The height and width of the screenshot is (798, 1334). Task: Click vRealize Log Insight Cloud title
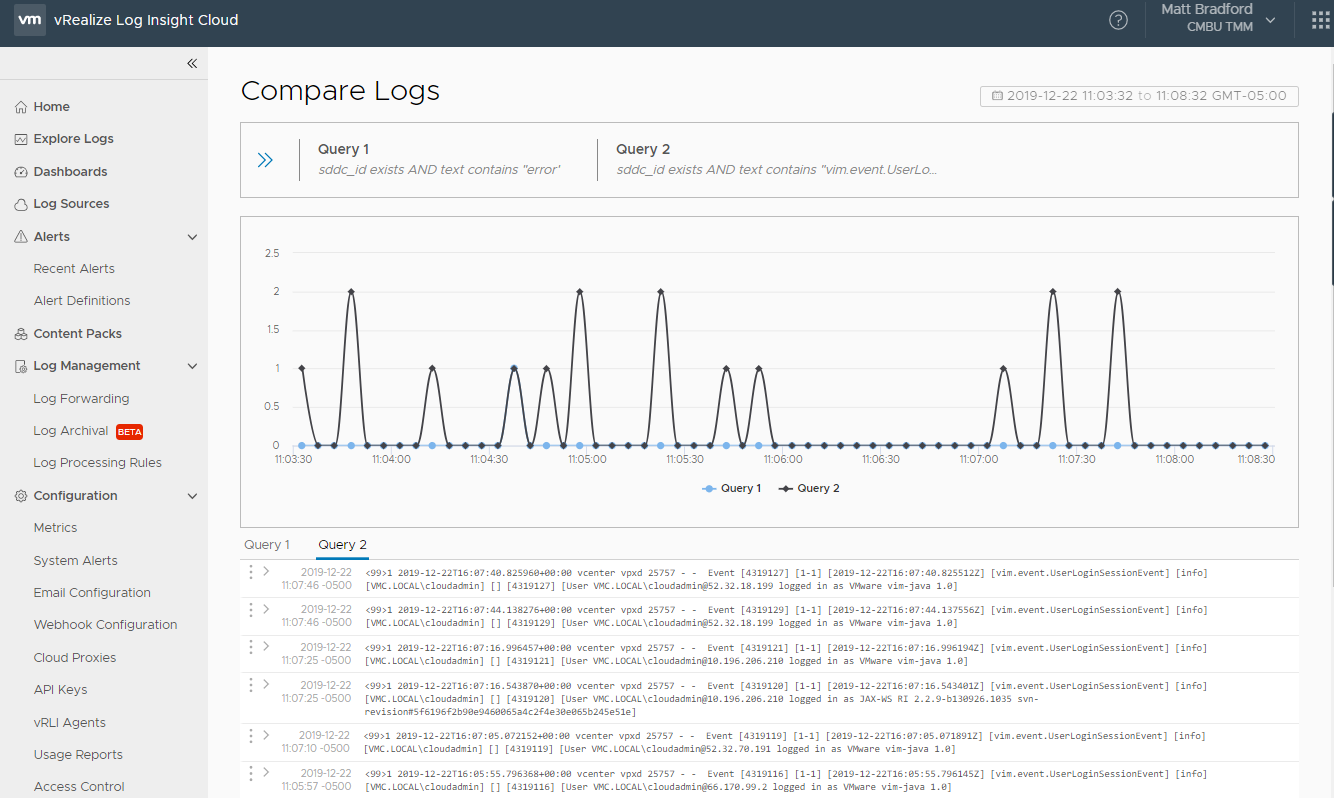coord(146,20)
